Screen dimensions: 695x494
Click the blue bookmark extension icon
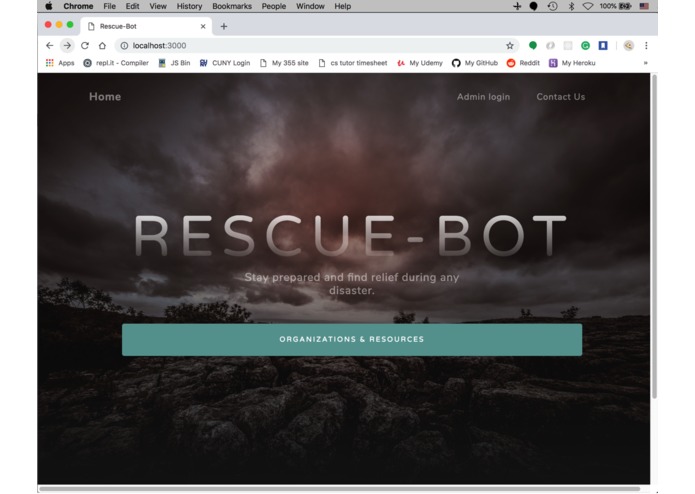[603, 45]
